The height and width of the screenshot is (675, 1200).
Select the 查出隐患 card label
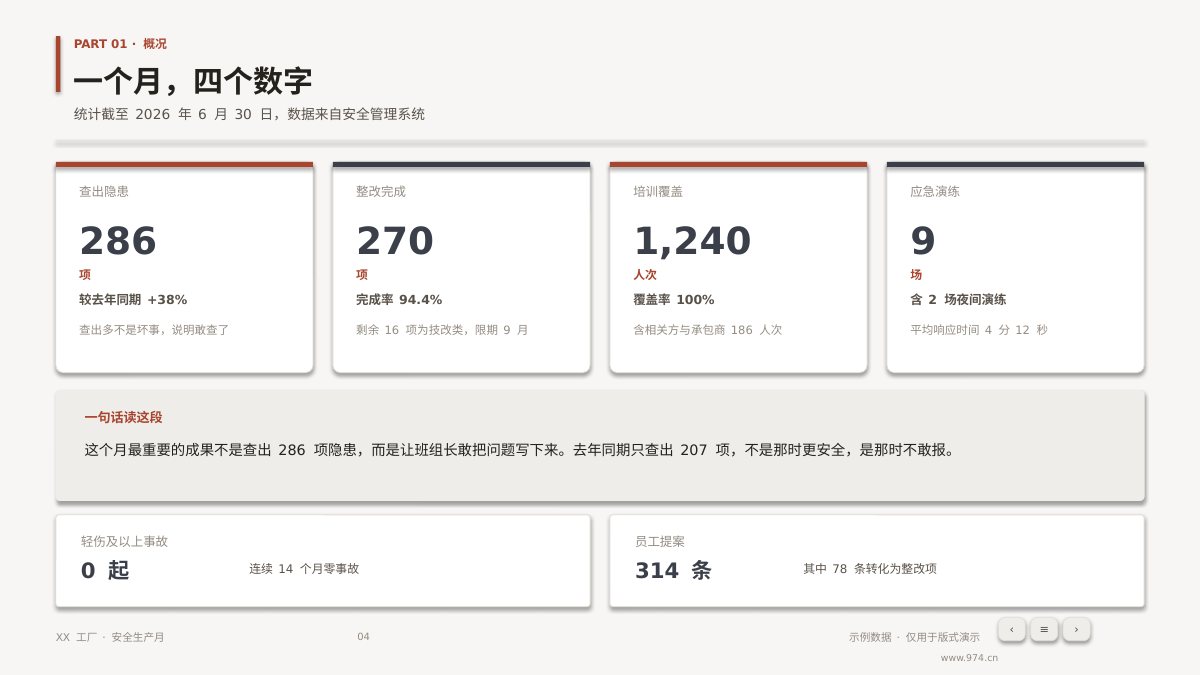point(104,191)
